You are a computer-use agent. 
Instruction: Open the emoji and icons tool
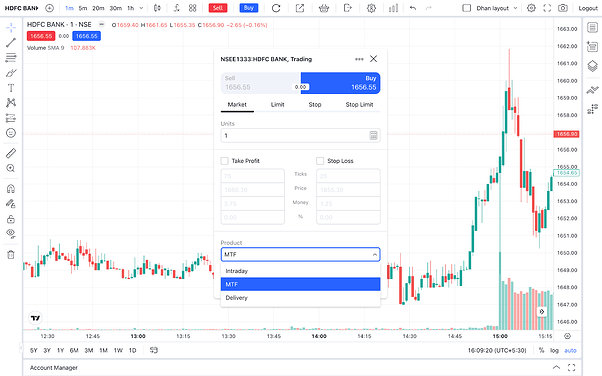pyautogui.click(x=11, y=133)
